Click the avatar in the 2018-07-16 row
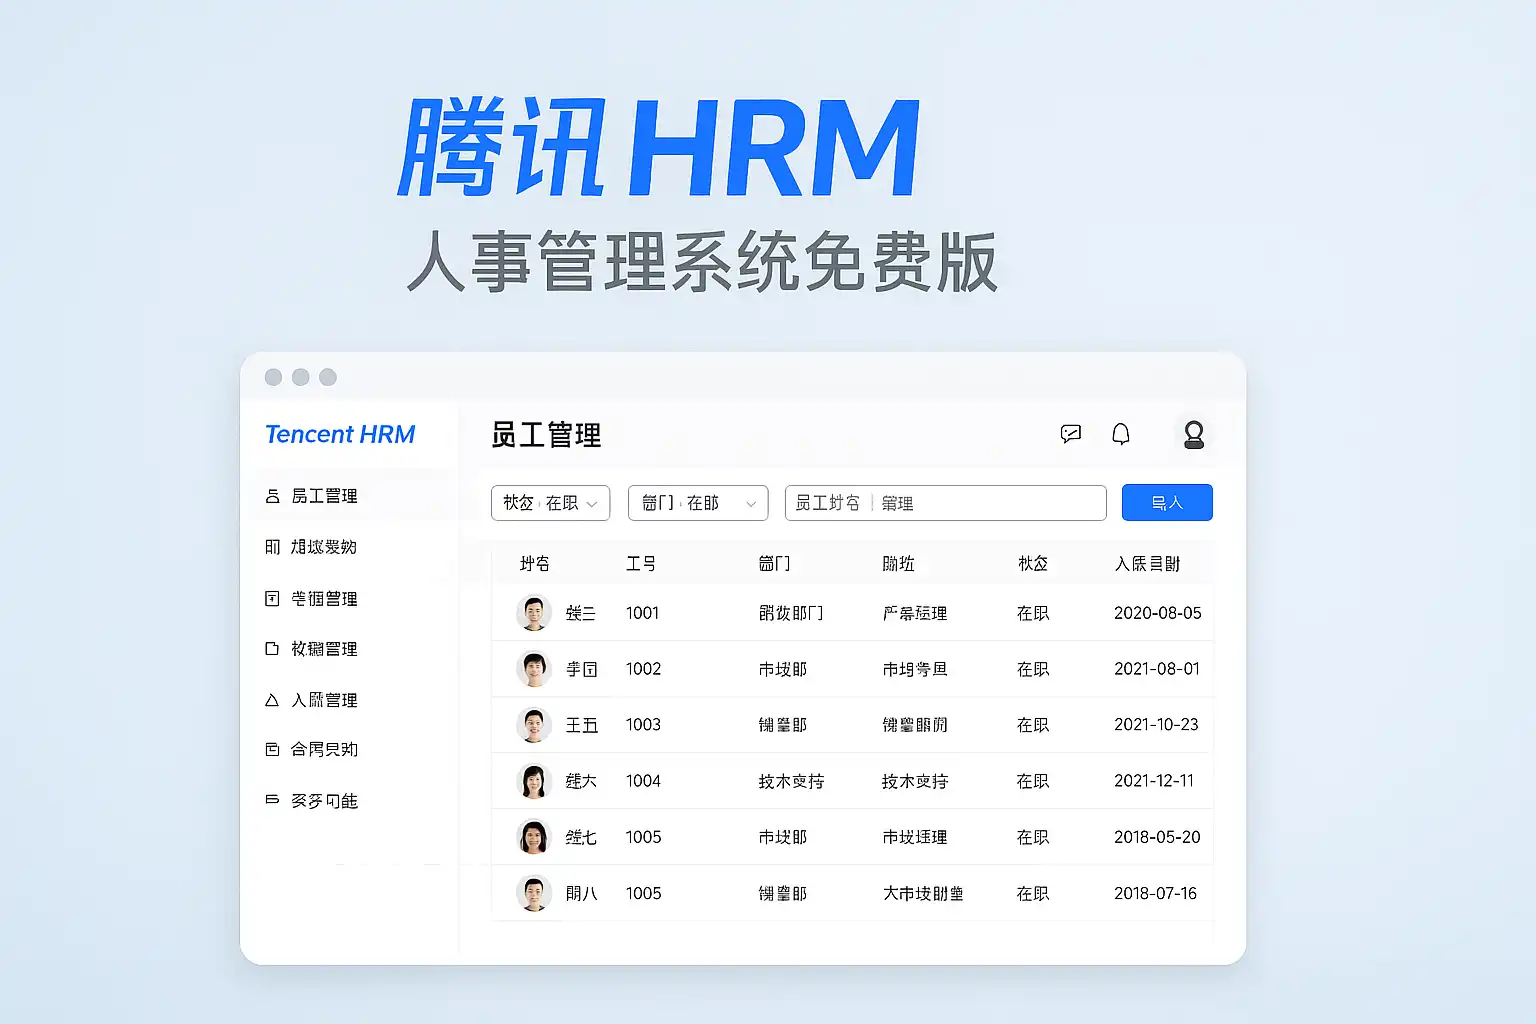This screenshot has height=1024, width=1536. pos(534,893)
